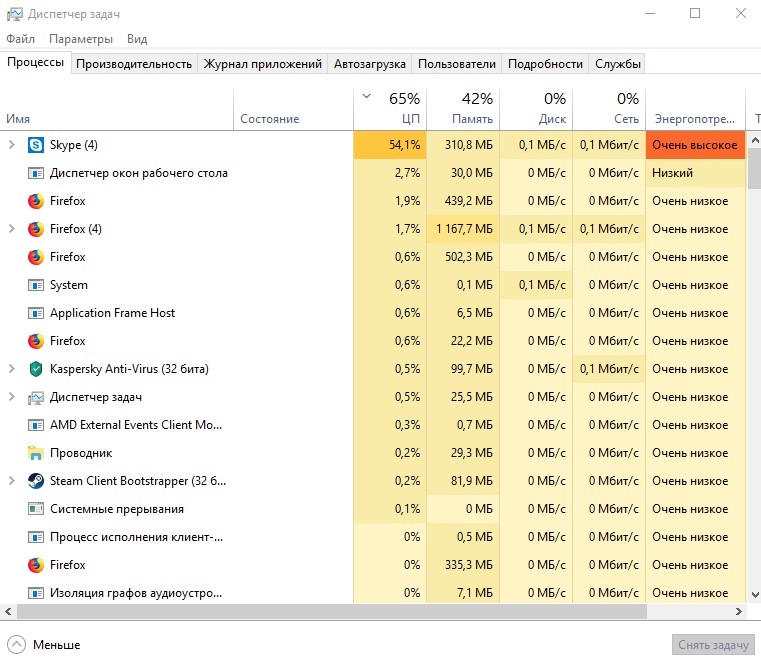This screenshot has height=666, width=761.
Task: Switch to the Службы tab
Action: (x=617, y=64)
